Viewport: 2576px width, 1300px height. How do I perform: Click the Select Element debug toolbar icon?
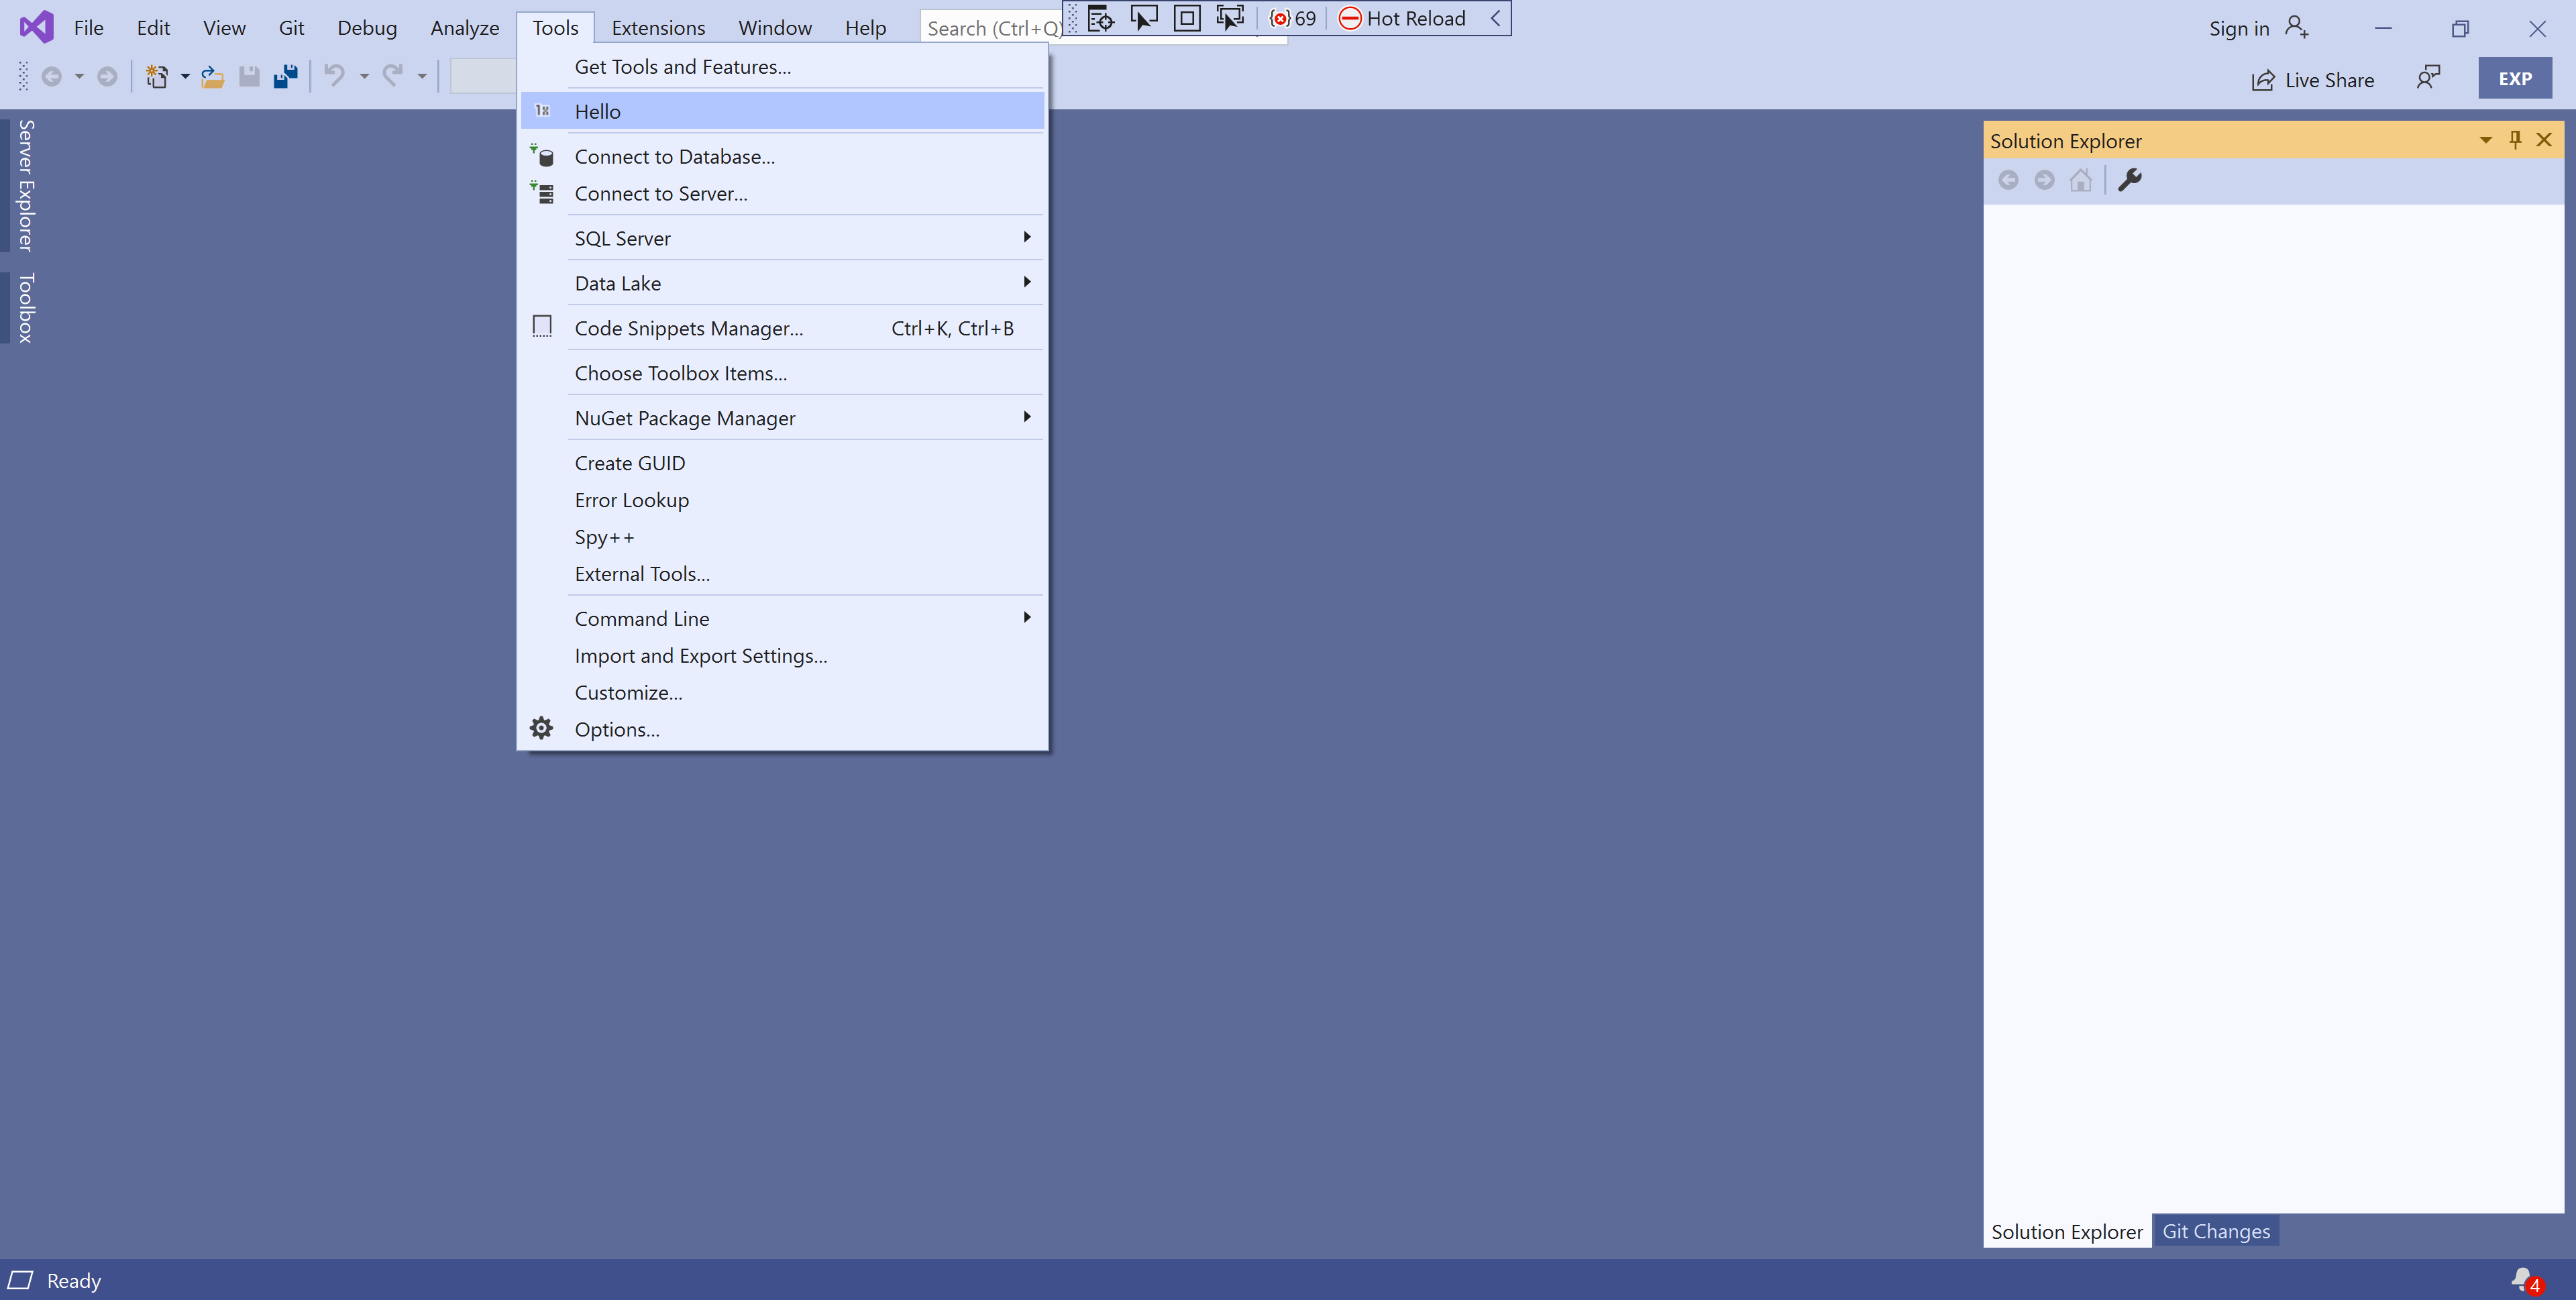(x=1143, y=18)
